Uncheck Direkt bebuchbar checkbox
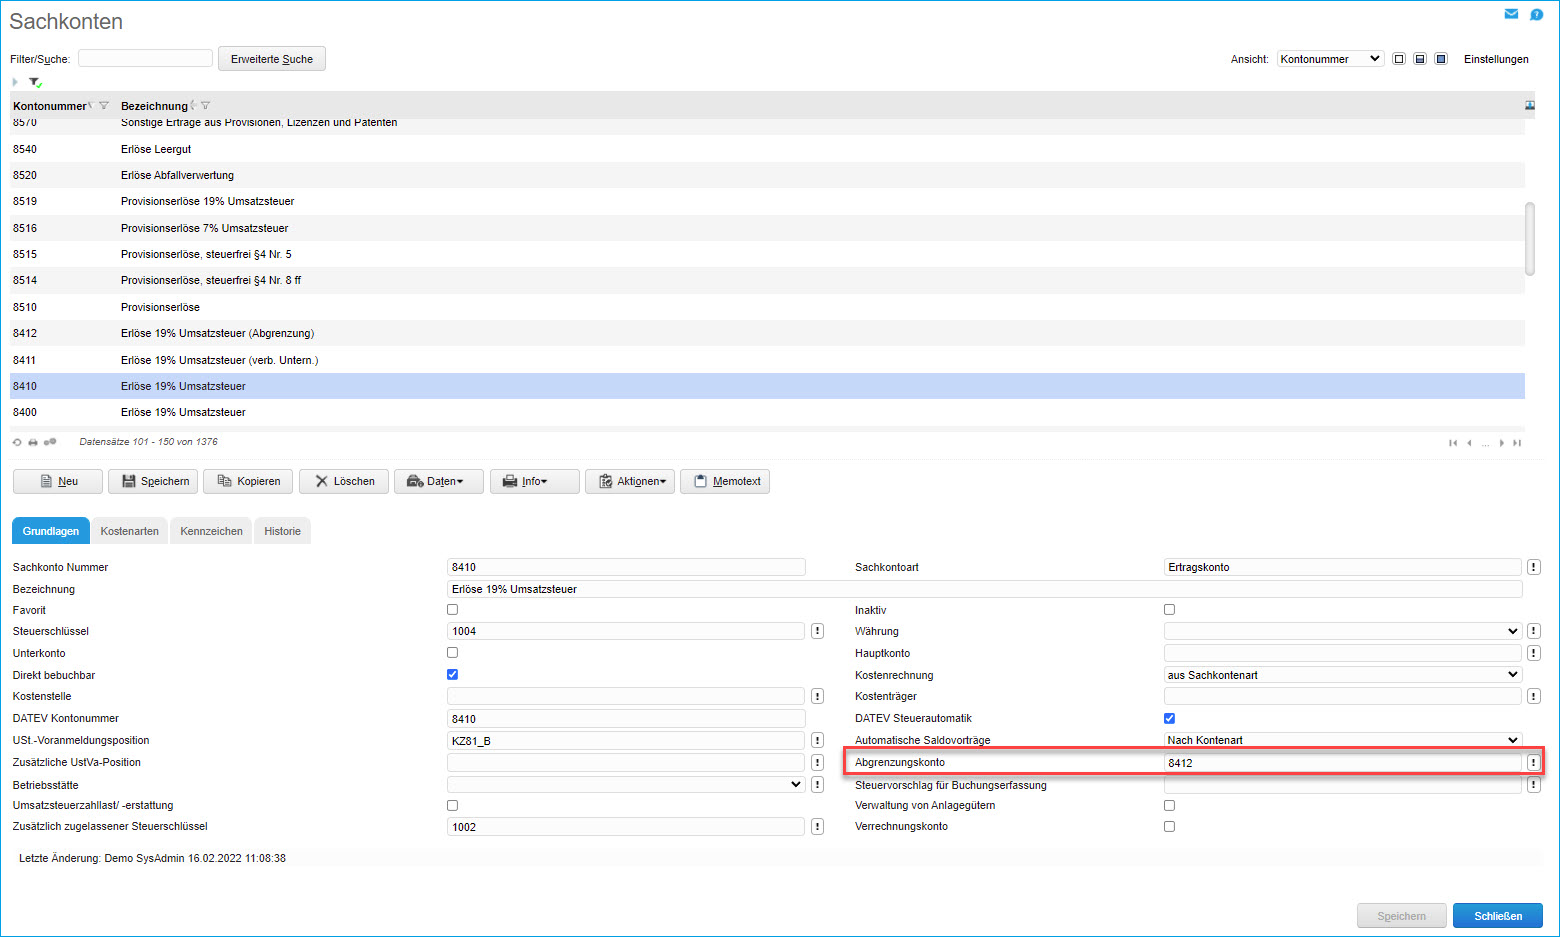Viewport: 1560px width, 937px height. (x=452, y=674)
